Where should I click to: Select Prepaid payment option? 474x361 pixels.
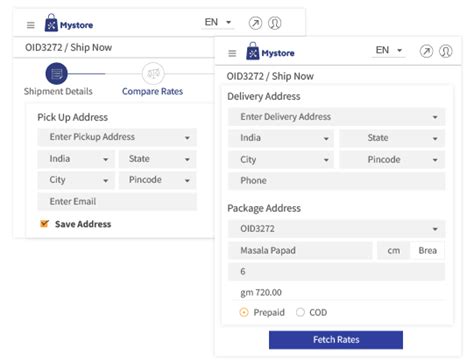point(244,312)
